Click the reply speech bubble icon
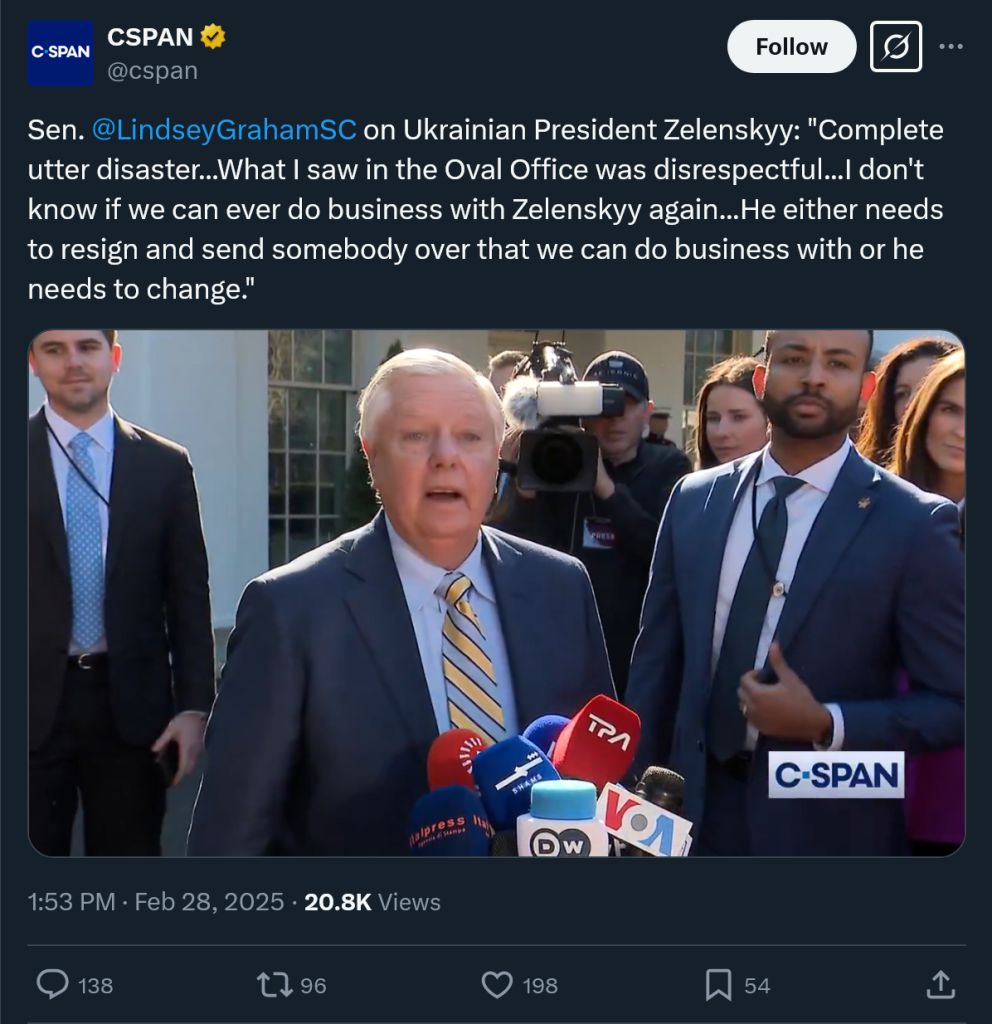The image size is (992, 1024). point(52,984)
